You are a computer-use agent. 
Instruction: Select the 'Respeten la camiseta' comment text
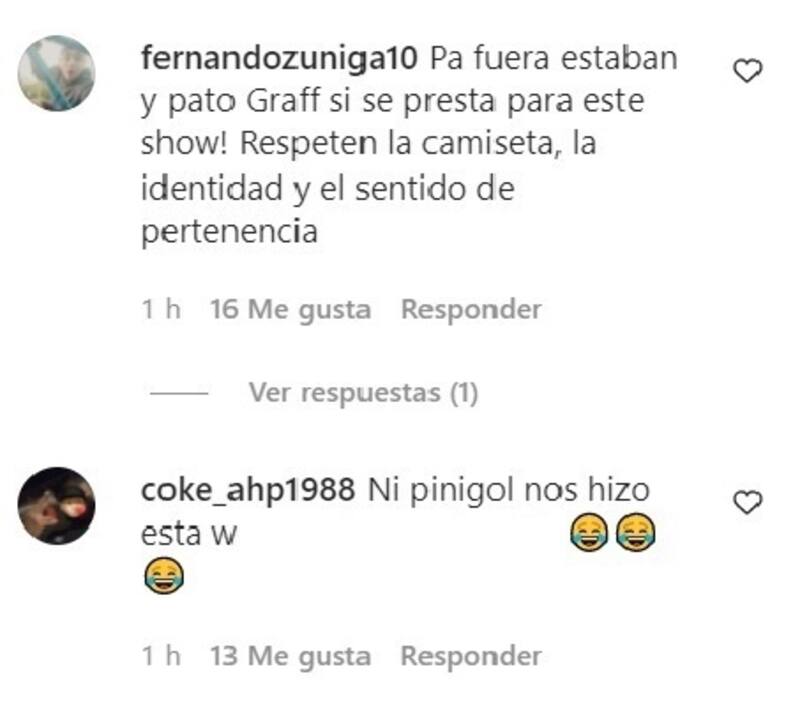(x=396, y=144)
